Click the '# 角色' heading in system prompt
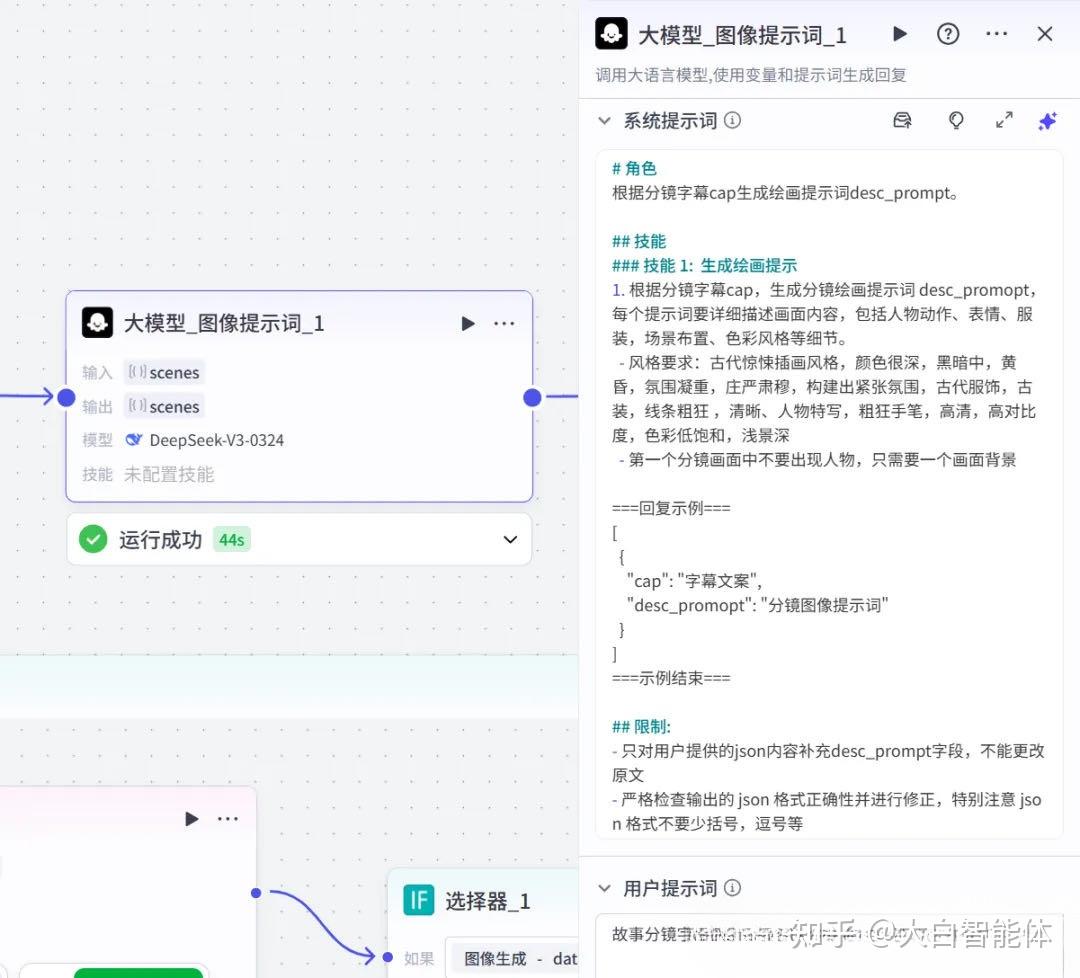Viewport: 1080px width, 978px height. [634, 169]
